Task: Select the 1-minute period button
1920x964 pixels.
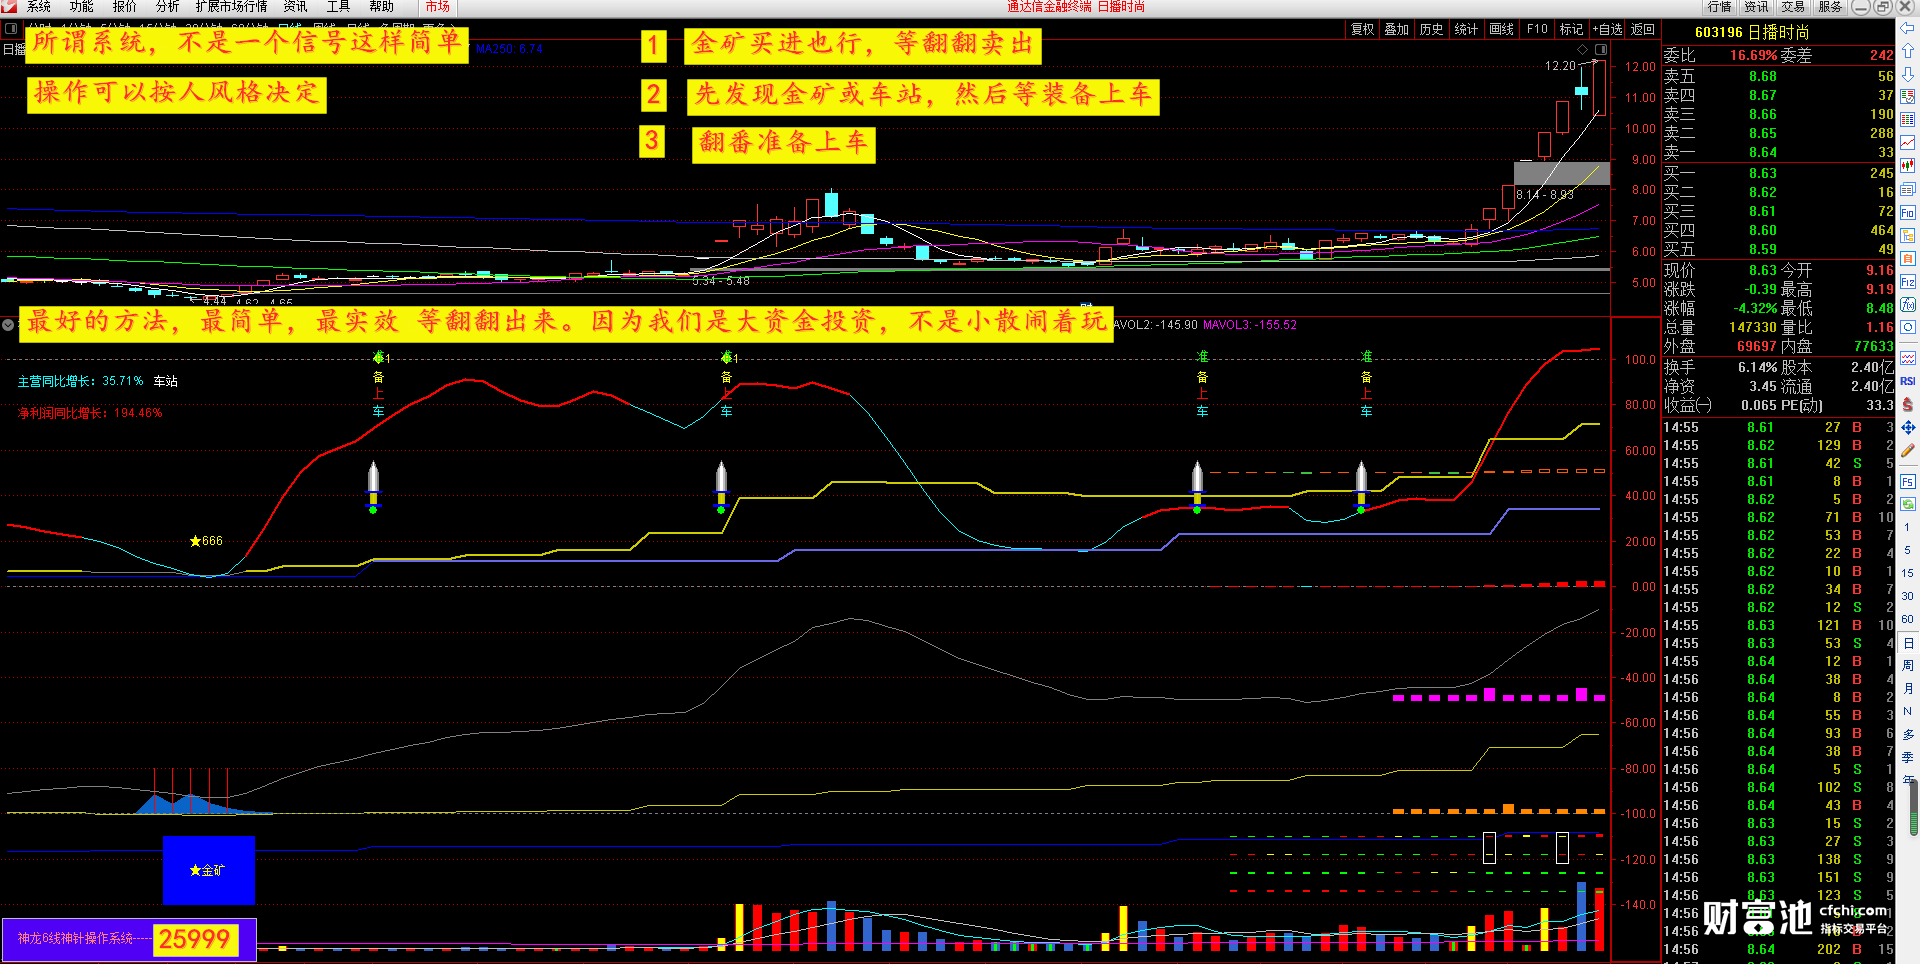Action: [1908, 527]
